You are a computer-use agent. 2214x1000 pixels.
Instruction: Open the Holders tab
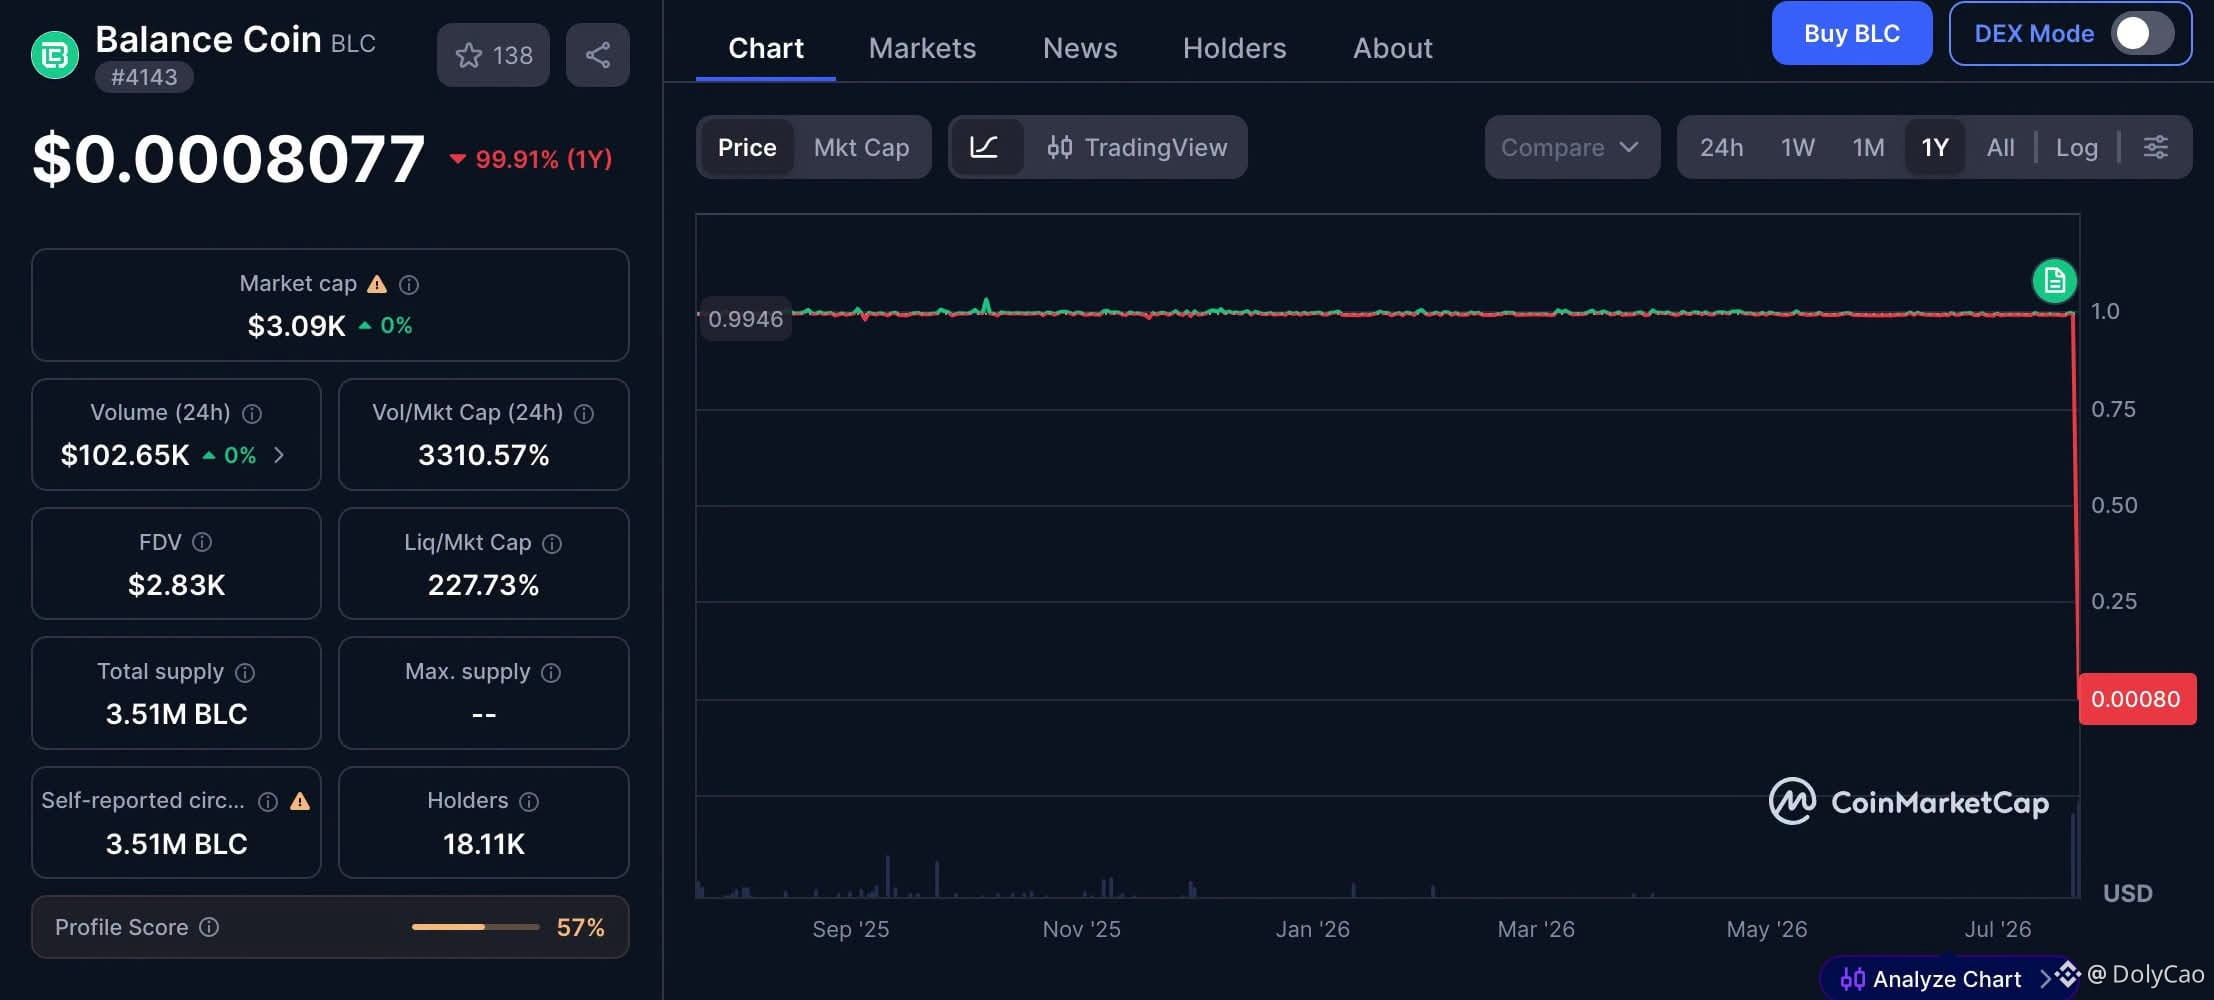(1234, 48)
